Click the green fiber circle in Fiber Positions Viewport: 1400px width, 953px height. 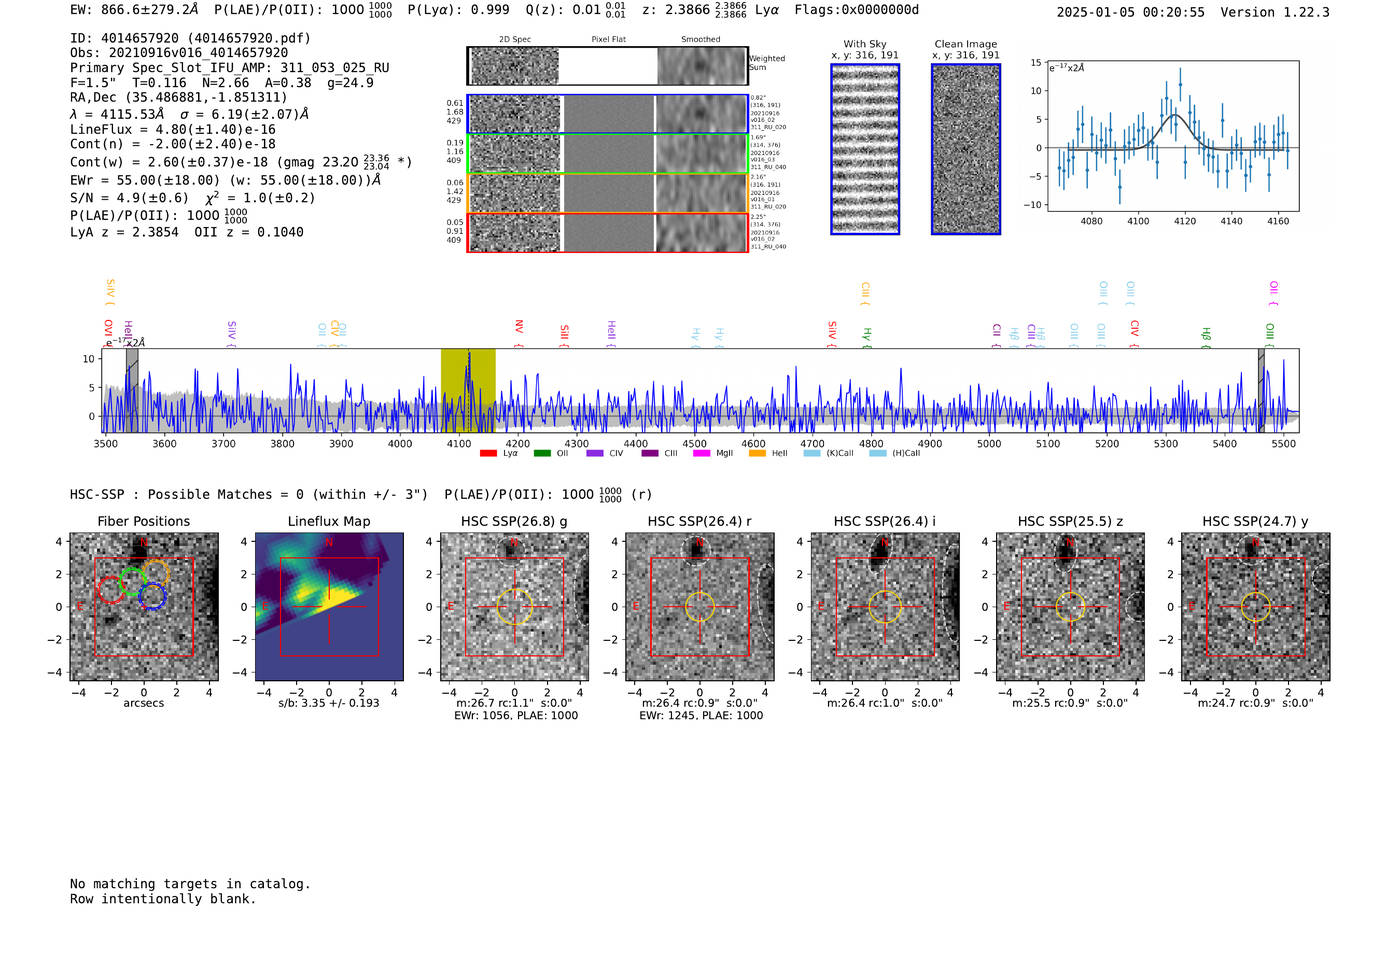click(x=133, y=581)
